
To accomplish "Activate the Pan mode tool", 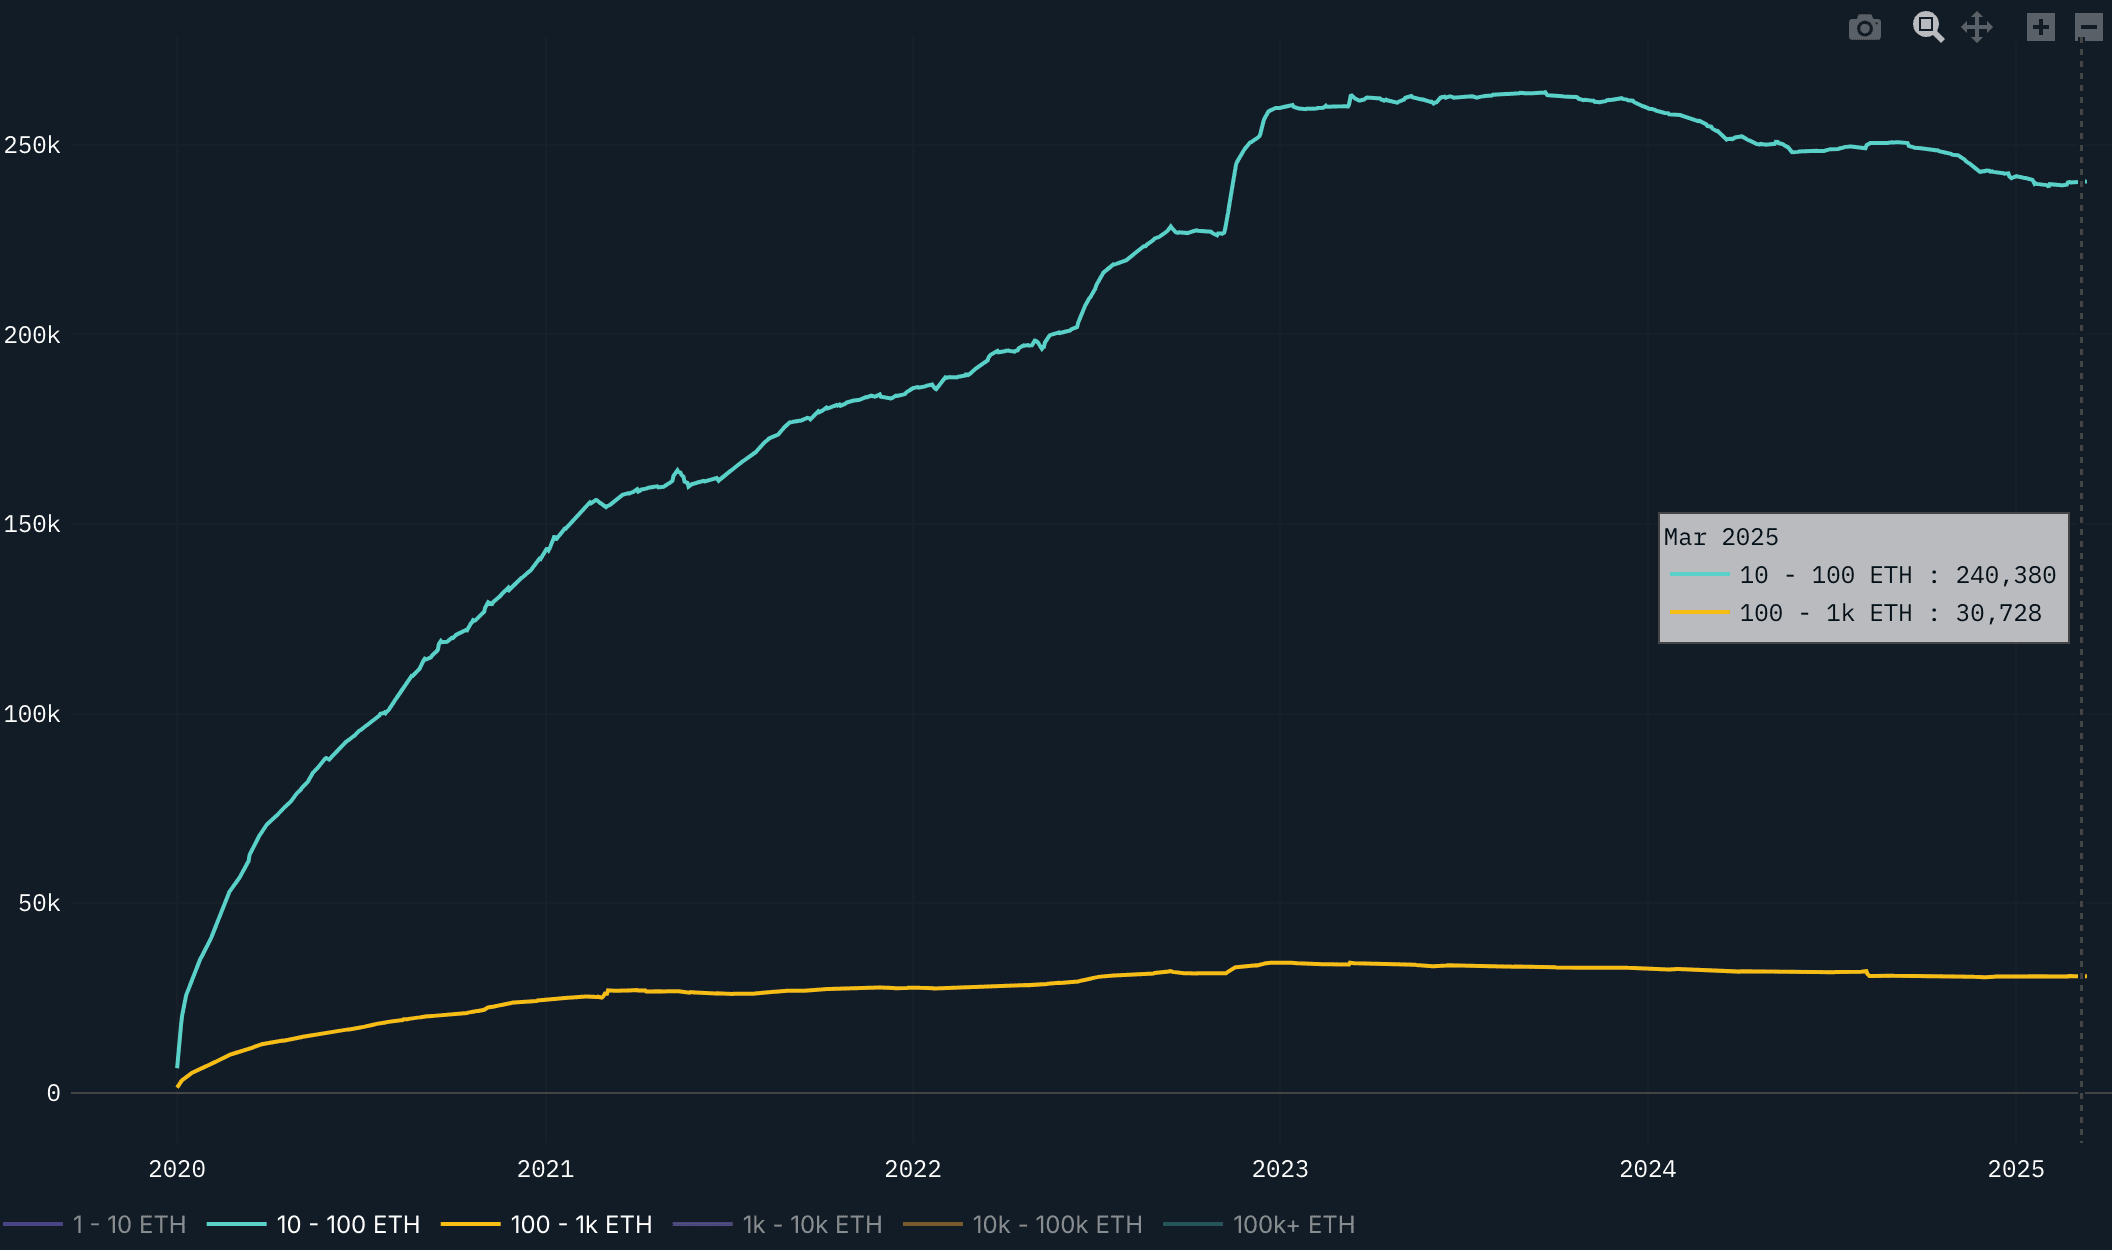I will (1977, 27).
